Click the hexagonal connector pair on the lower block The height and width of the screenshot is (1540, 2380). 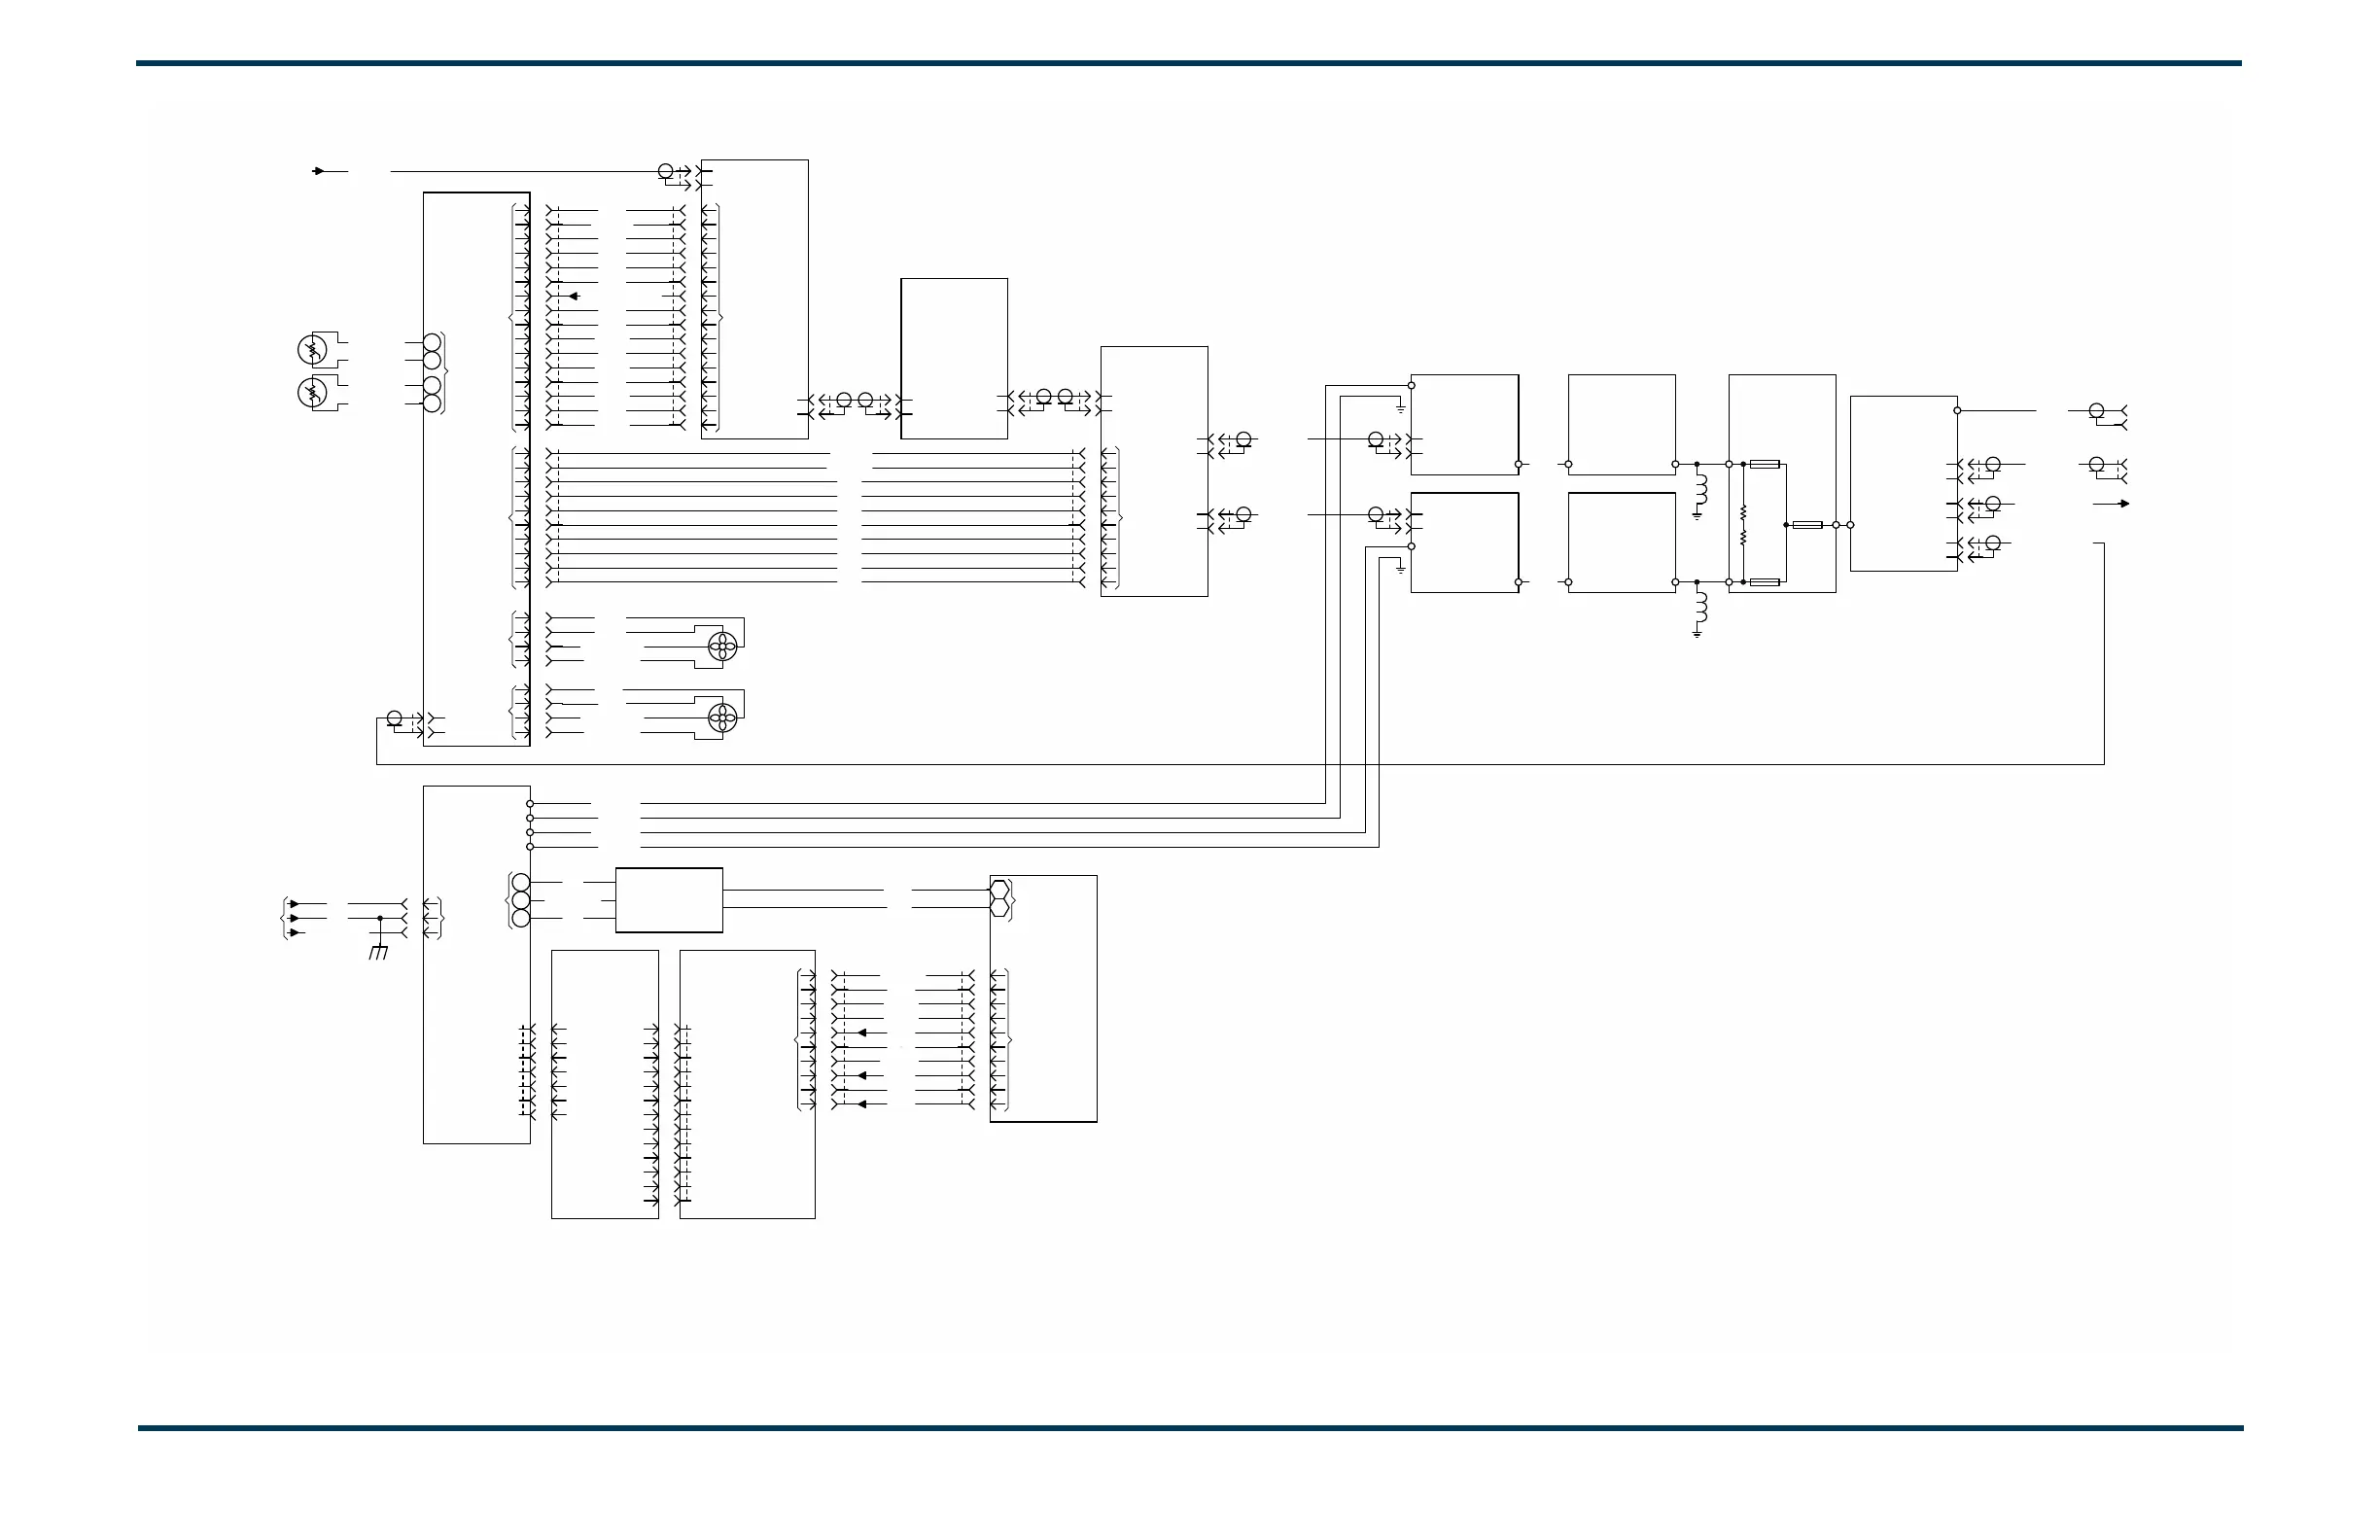click(1000, 898)
